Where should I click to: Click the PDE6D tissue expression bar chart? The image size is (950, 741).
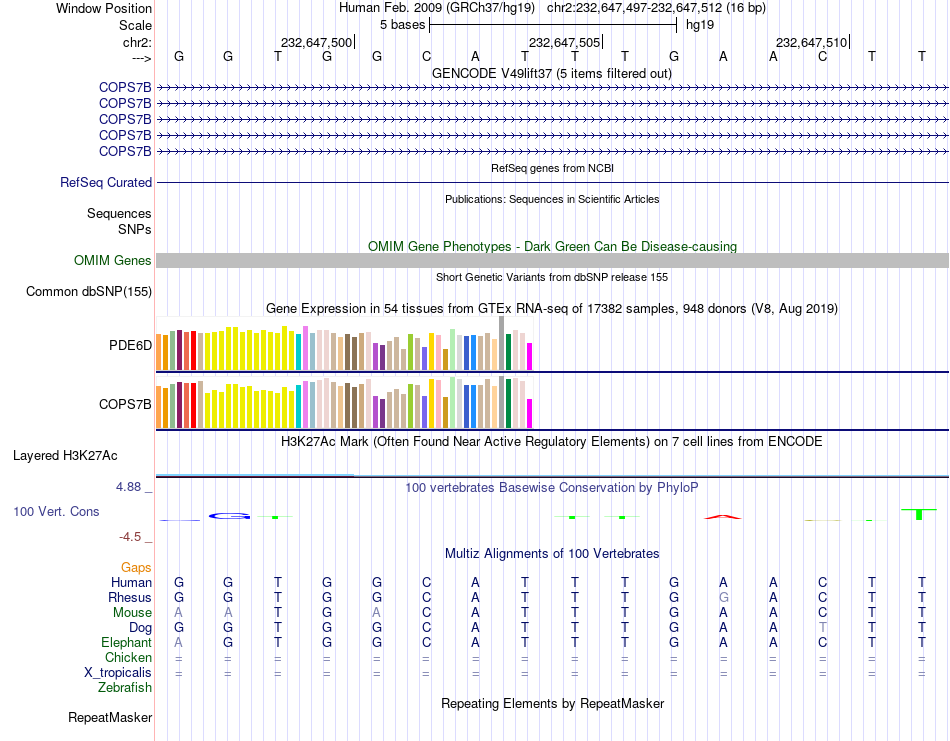pyautogui.click(x=344, y=343)
